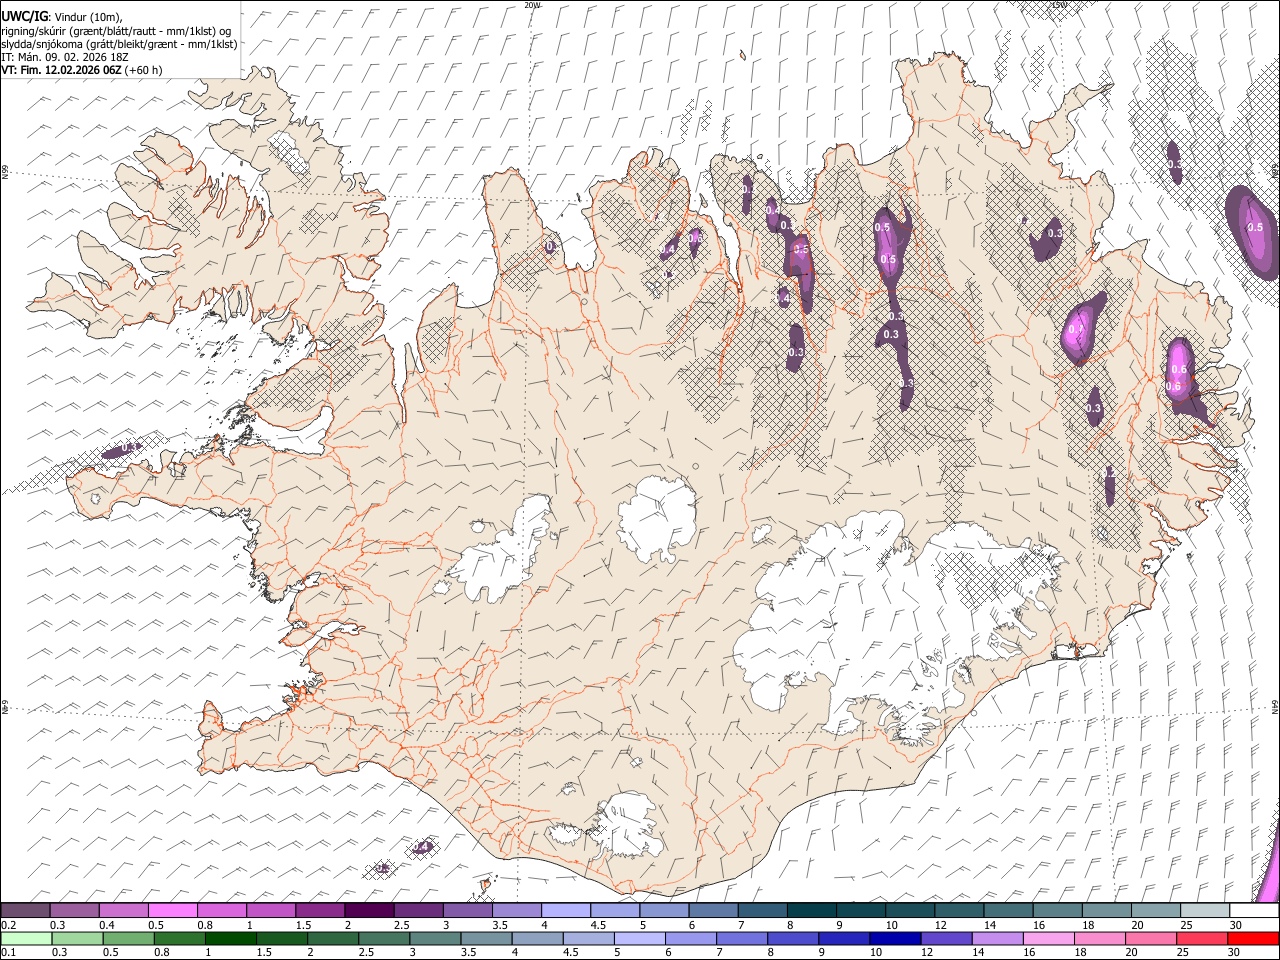This screenshot has width=1280, height=960.
Task: Click the dark teal swatch between 8 and 9, upper row
Action: click(812, 911)
